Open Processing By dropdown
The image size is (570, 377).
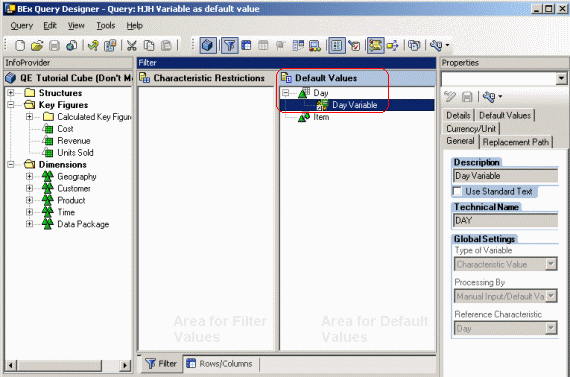(x=551, y=296)
